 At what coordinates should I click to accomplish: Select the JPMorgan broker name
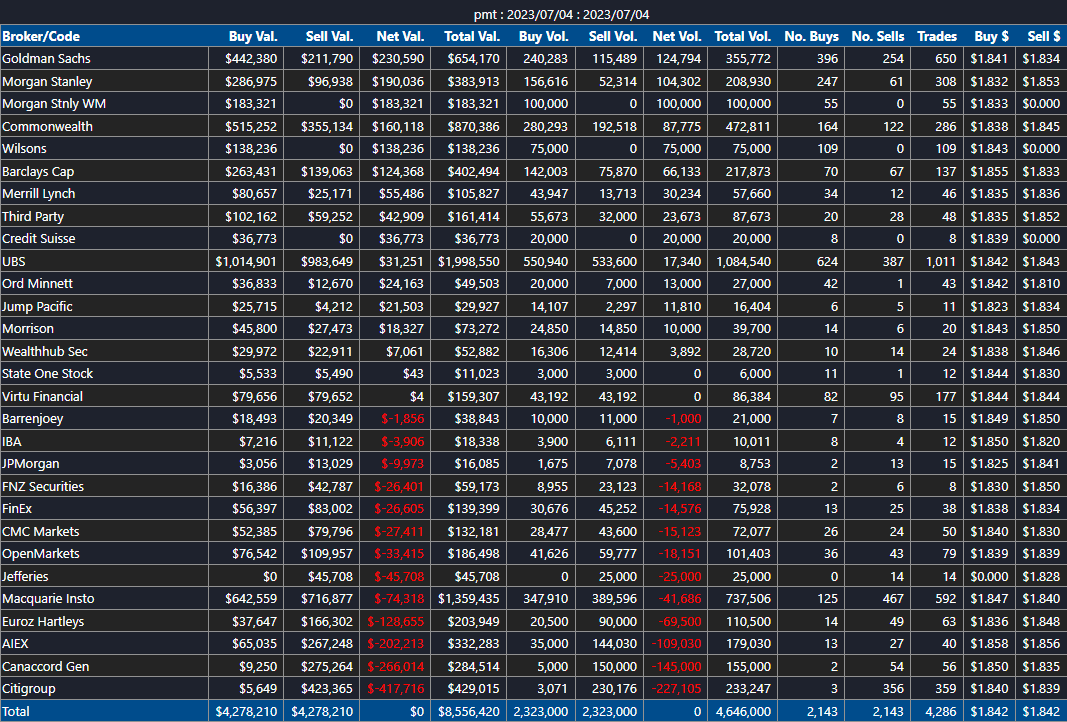31,463
